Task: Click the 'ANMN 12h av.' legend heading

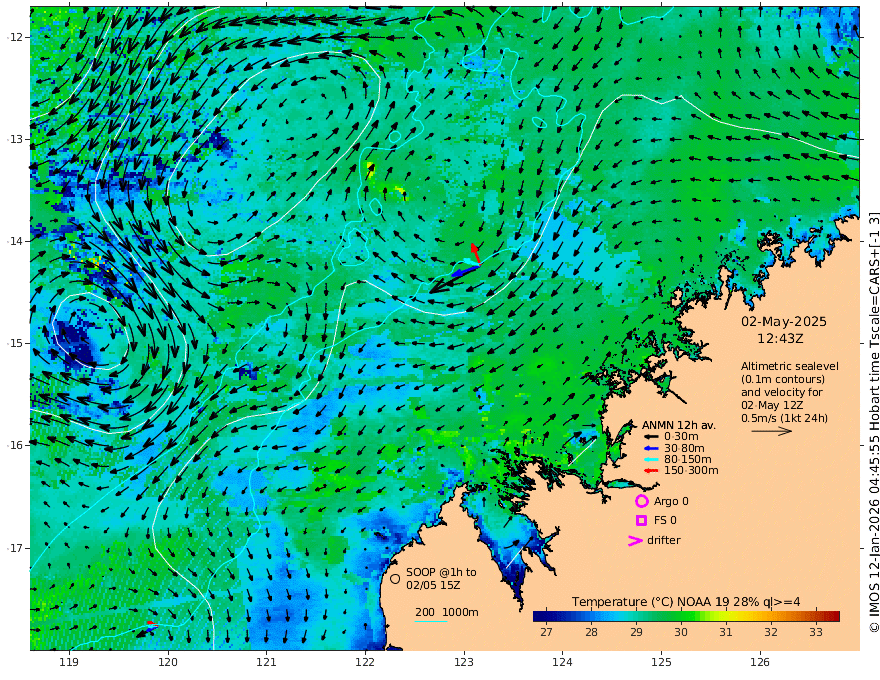Action: point(679,425)
